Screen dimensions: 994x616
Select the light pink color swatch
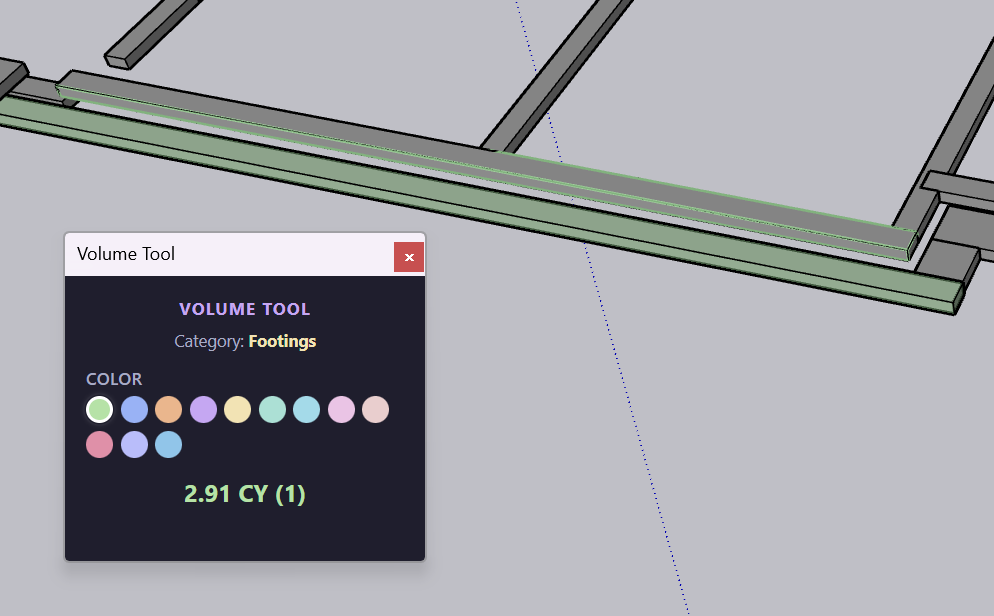[x=341, y=409]
